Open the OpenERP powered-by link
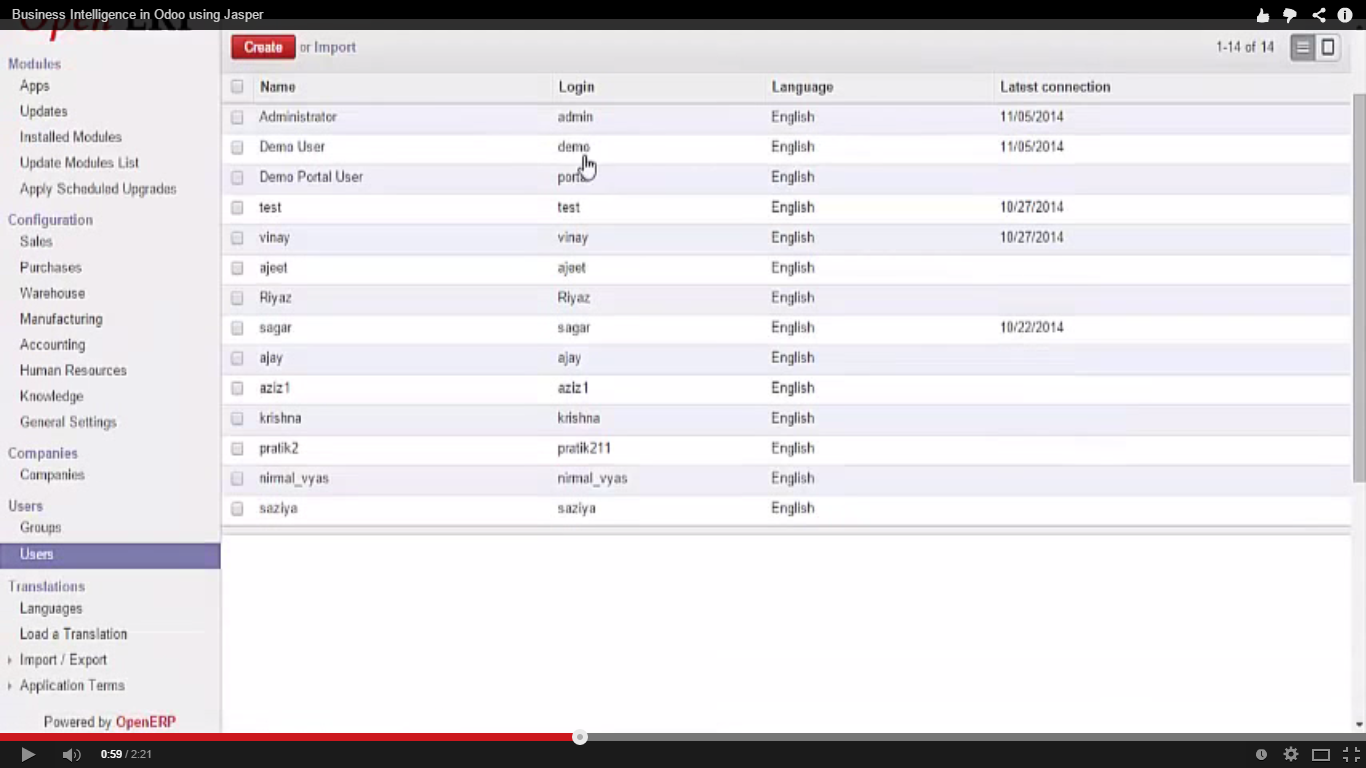The image size is (1366, 768). [x=146, y=722]
